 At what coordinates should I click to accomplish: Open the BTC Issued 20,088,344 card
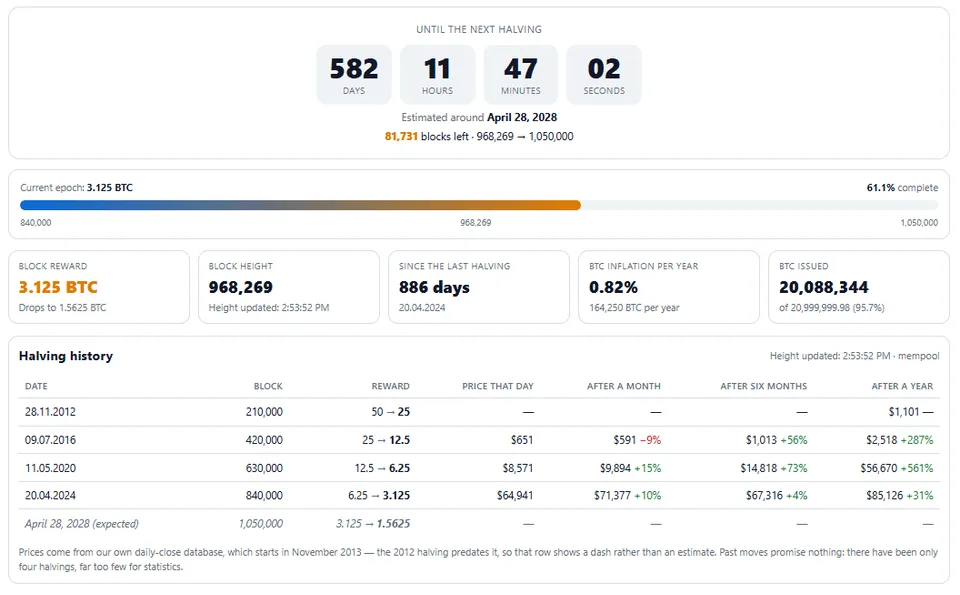click(x=859, y=287)
